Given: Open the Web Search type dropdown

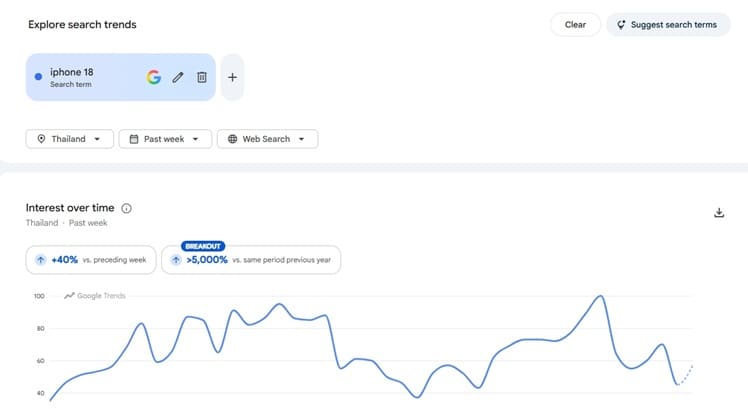Looking at the screenshot, I should [x=268, y=139].
